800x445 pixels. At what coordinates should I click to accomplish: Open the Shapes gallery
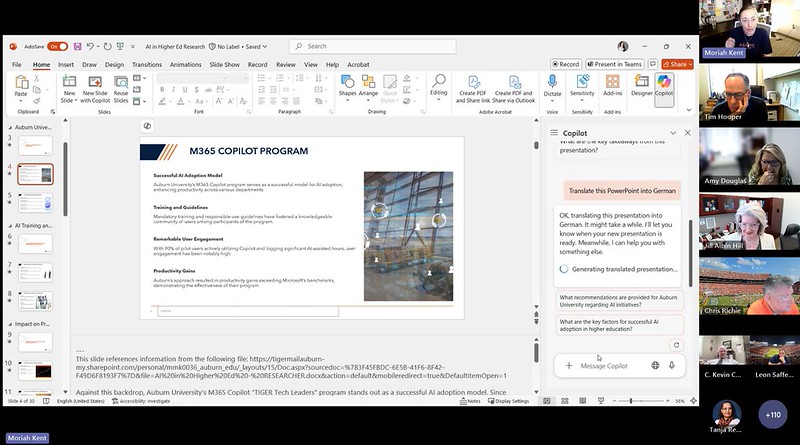(347, 87)
